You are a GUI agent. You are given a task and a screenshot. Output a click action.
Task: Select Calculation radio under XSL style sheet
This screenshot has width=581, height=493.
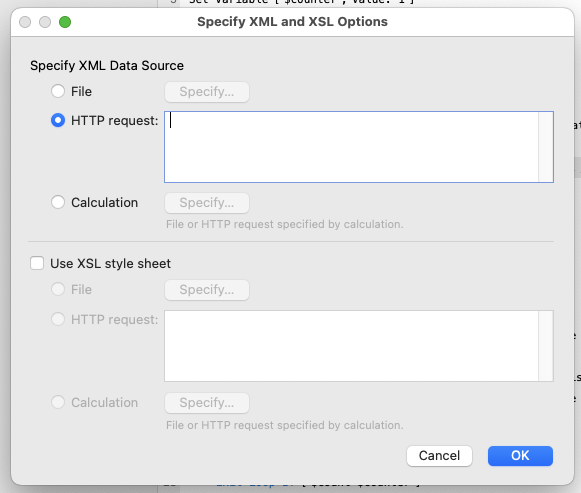point(58,402)
